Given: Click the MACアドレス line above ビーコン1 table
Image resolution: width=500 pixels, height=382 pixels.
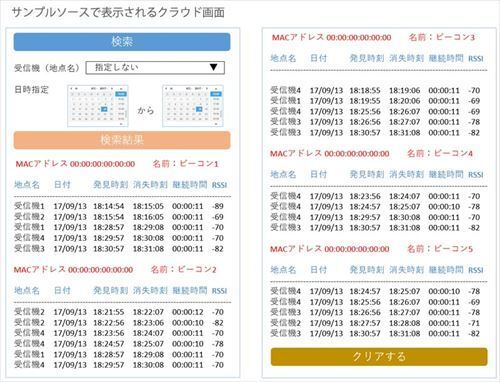Looking at the screenshot, I should click(75, 164).
